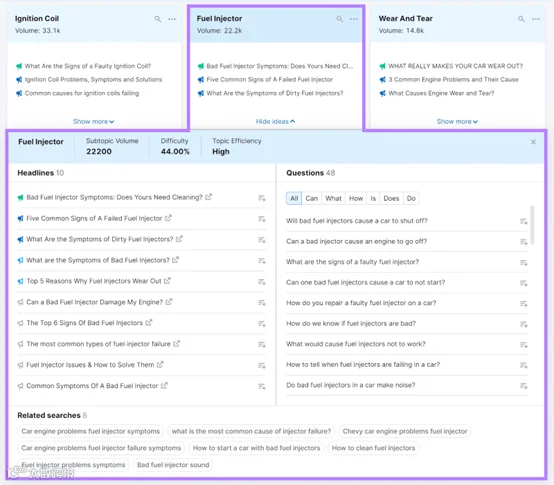The image size is (554, 485).
Task: Filter questions by 'What' tab
Action: coord(333,199)
